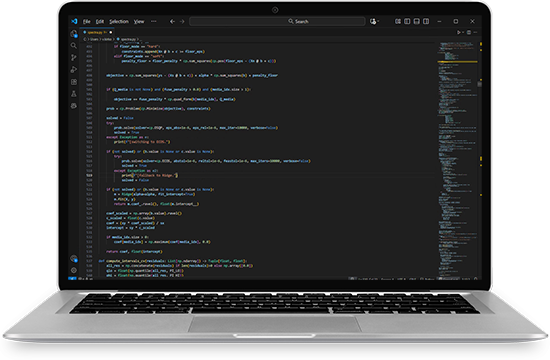Open the Extensions view
Viewport: 550px width, 360px height.
click(74, 82)
